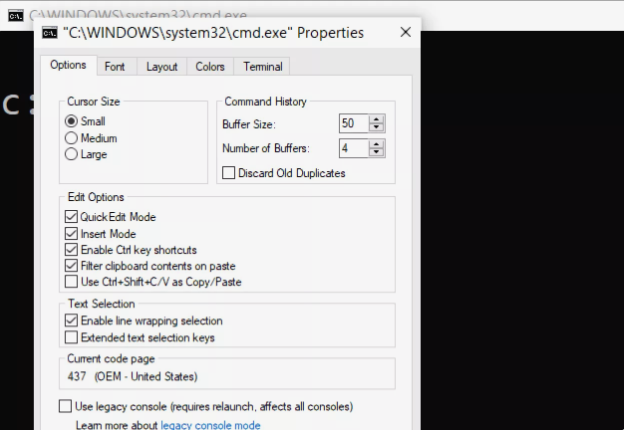Open the Font tab
624x431 pixels.
(115, 66)
